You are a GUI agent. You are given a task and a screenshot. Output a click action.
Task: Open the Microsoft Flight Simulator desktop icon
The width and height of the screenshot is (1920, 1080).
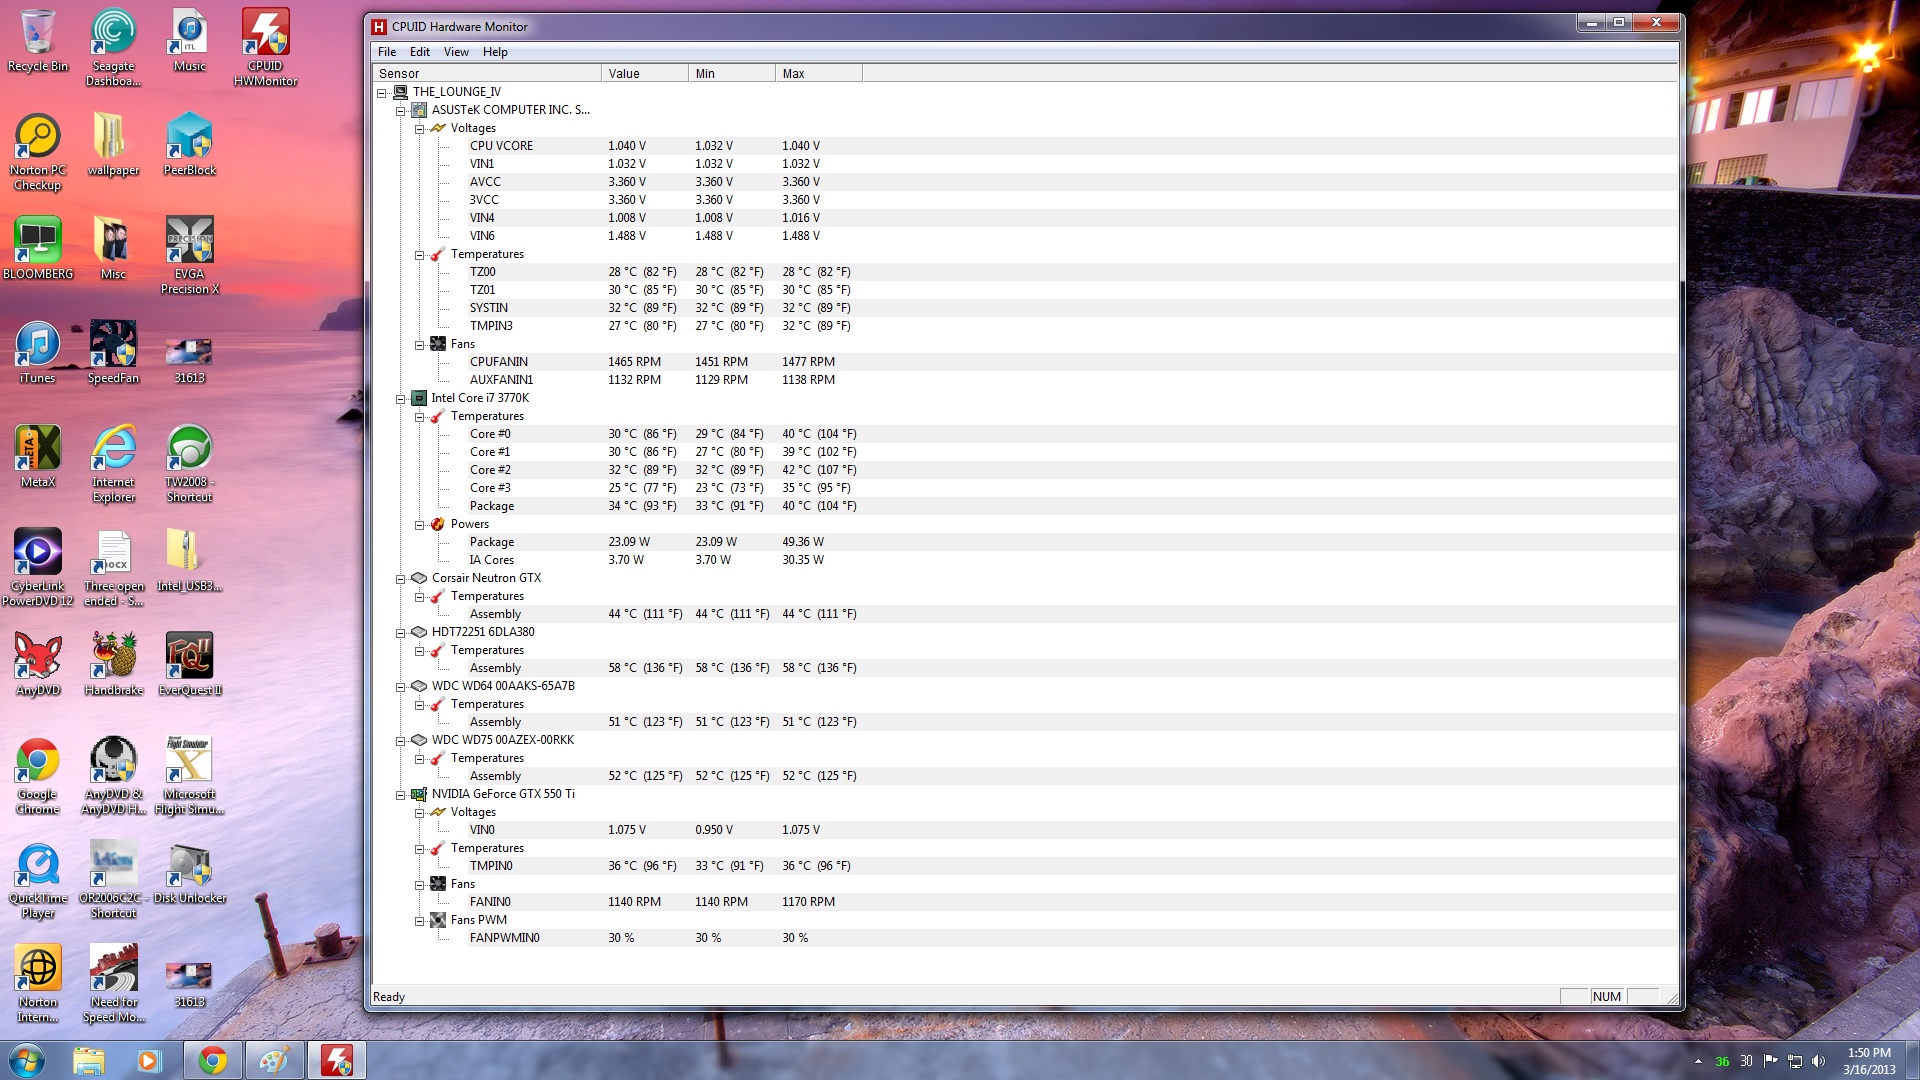pyautogui.click(x=189, y=775)
